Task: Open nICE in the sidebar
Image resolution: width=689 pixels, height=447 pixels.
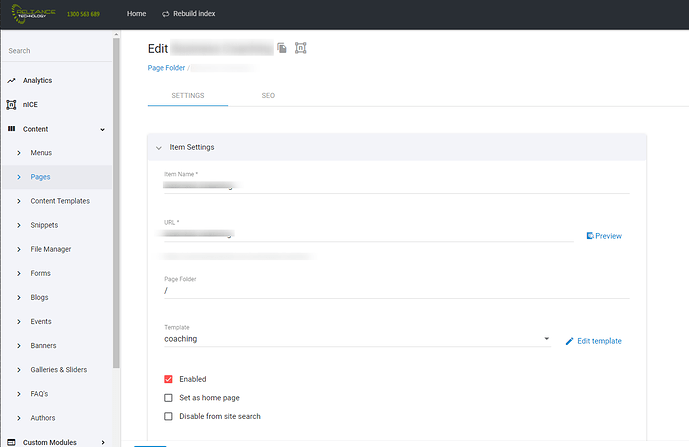Action: pos(30,105)
